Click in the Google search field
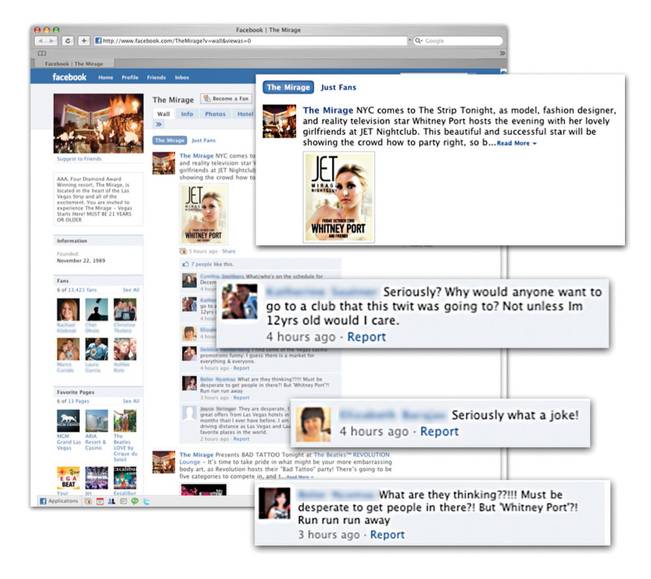The image size is (651, 579). tap(458, 41)
